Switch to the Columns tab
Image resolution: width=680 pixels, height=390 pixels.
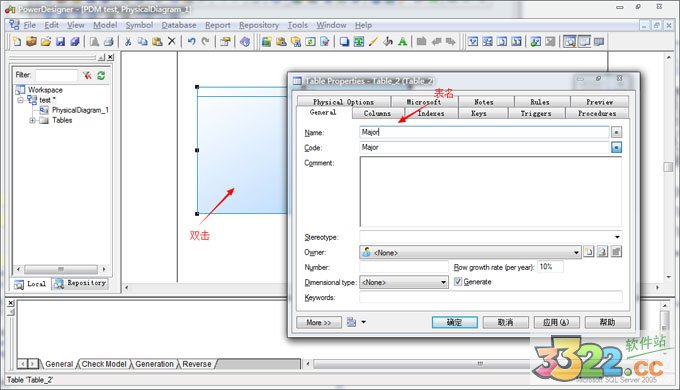[377, 113]
